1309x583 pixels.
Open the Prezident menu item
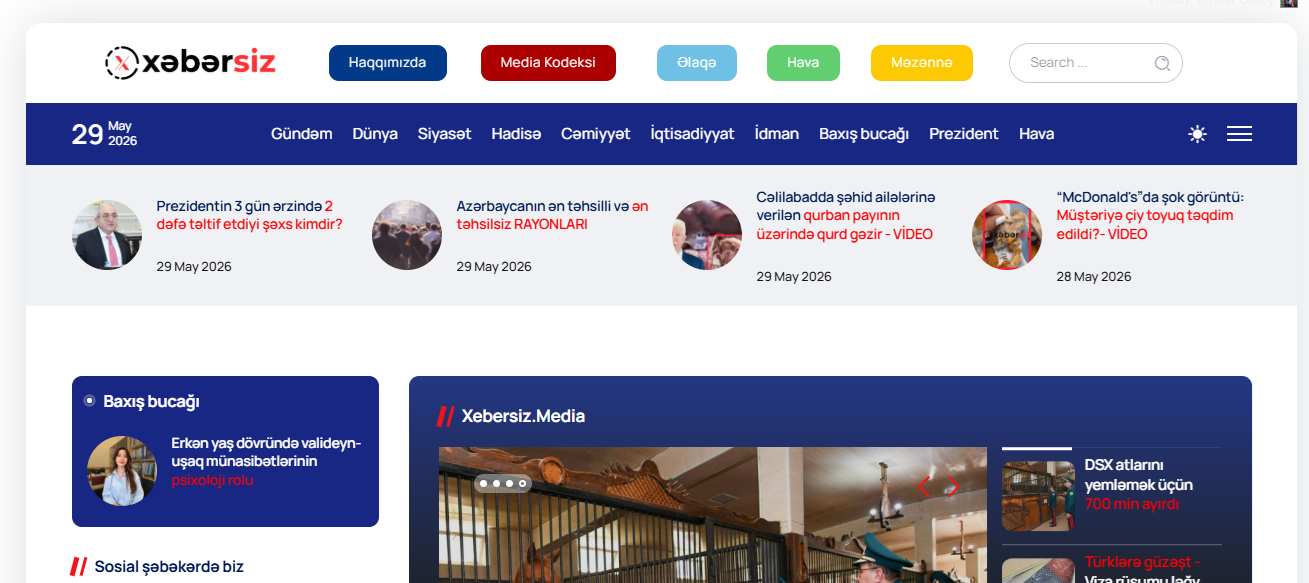coord(964,134)
